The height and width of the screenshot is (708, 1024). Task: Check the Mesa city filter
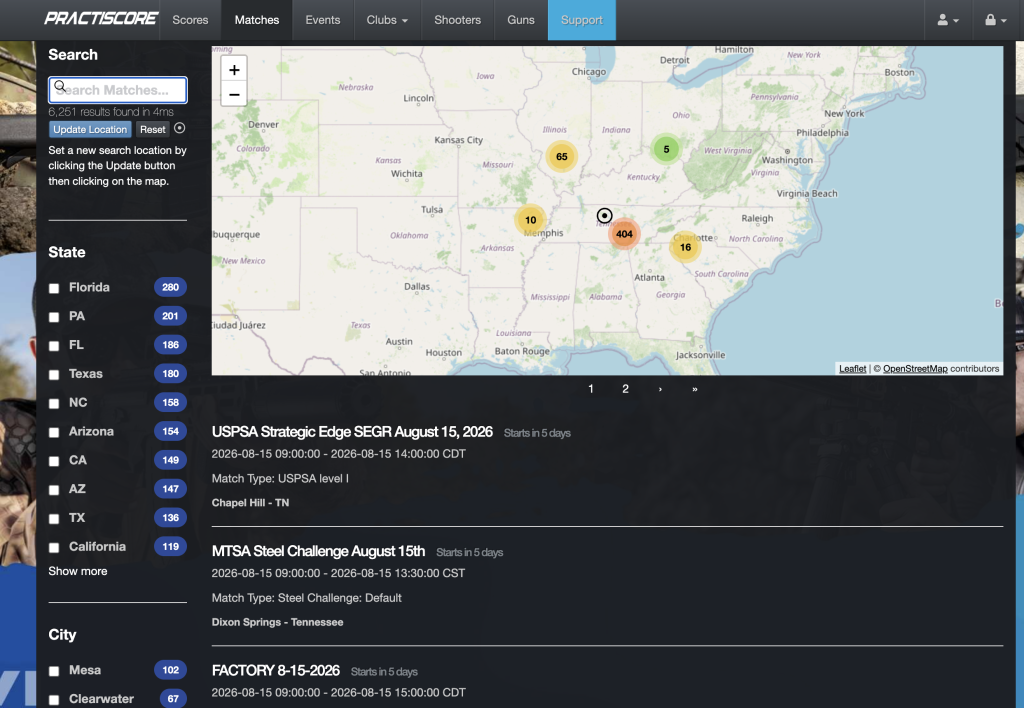[54, 671]
